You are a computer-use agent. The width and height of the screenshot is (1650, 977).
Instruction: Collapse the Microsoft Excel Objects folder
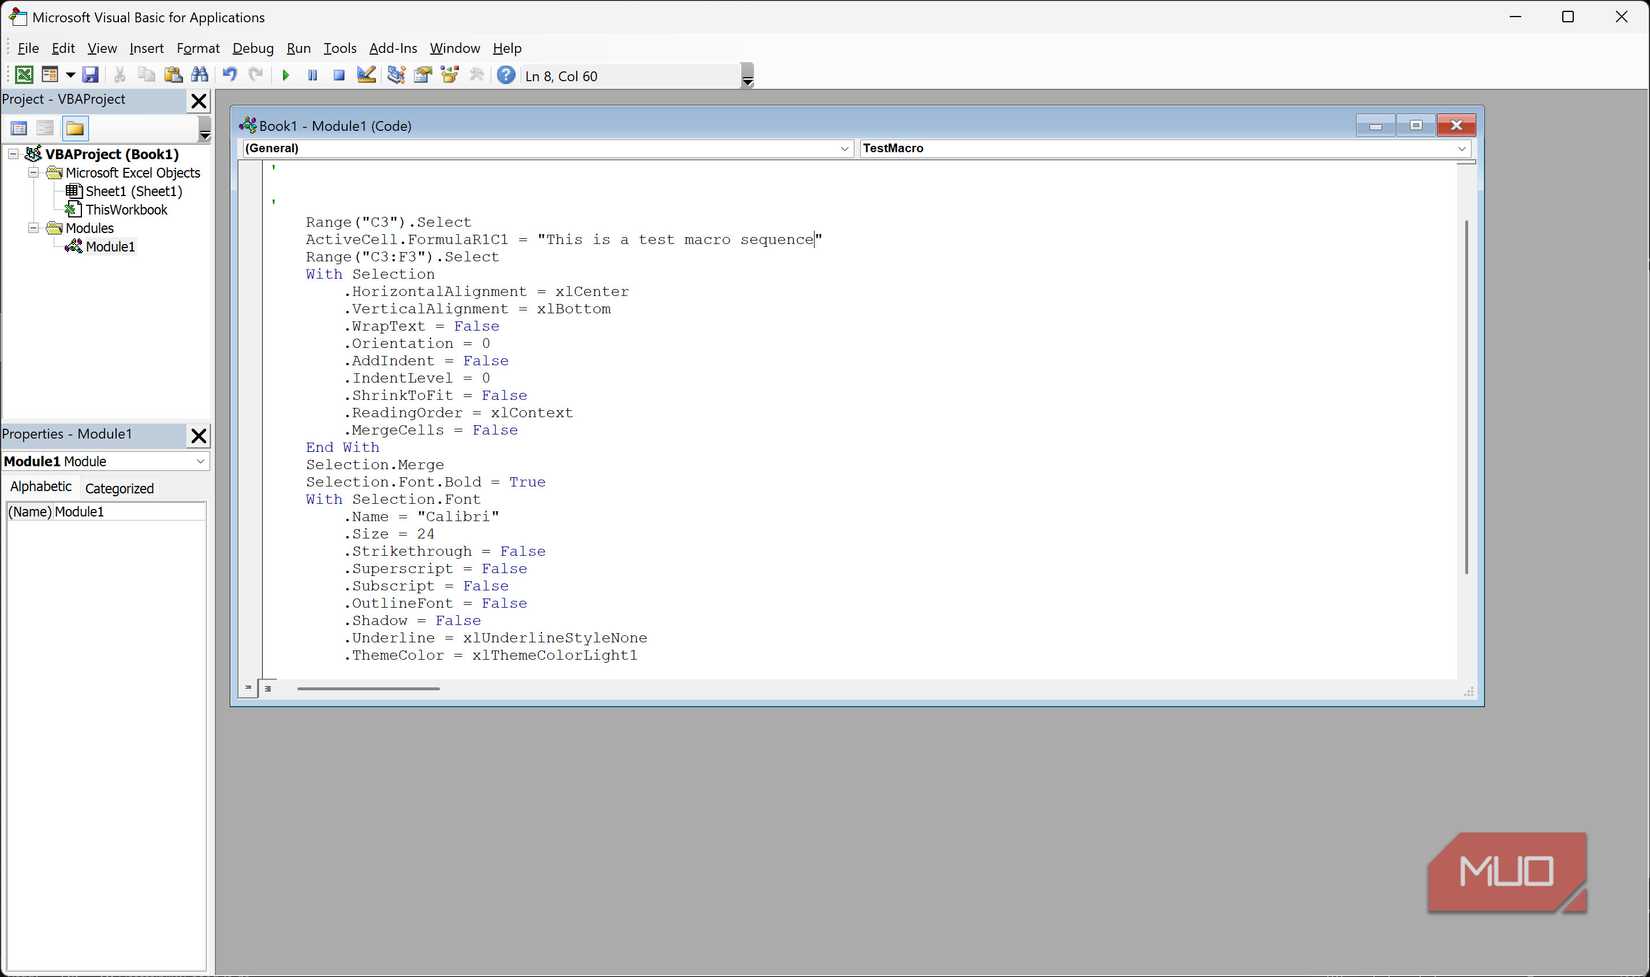click(x=33, y=172)
